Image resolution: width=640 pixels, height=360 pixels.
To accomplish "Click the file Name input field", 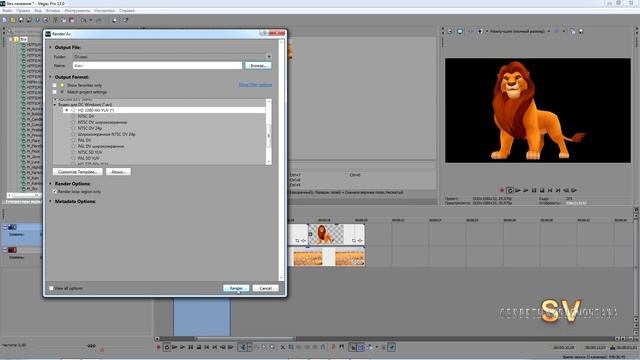I will (157, 65).
